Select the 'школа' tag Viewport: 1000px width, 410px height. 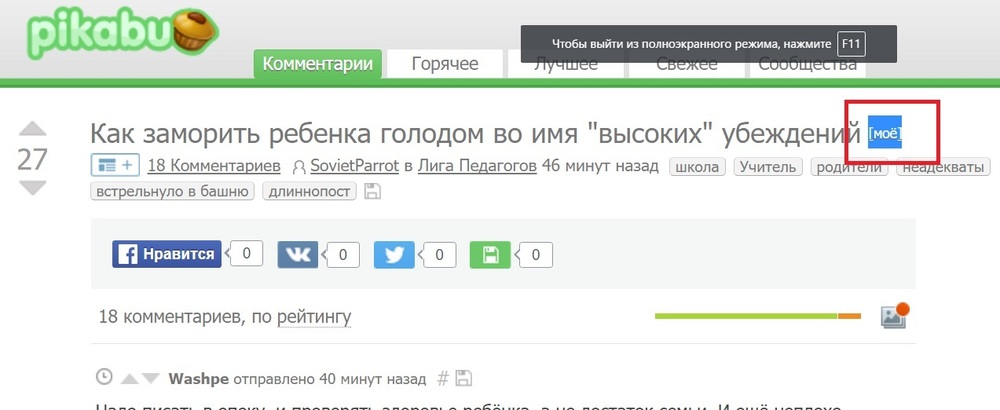click(697, 166)
